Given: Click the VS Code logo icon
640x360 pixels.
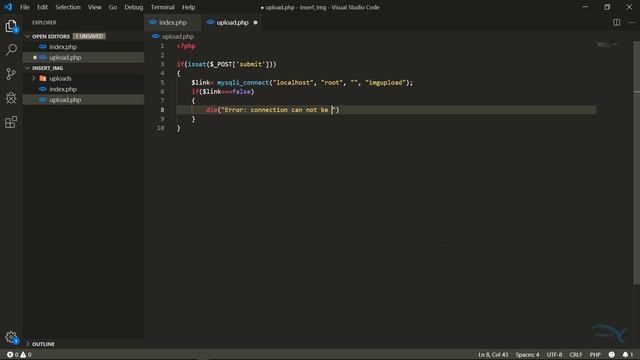Looking at the screenshot, I should 8,7.
